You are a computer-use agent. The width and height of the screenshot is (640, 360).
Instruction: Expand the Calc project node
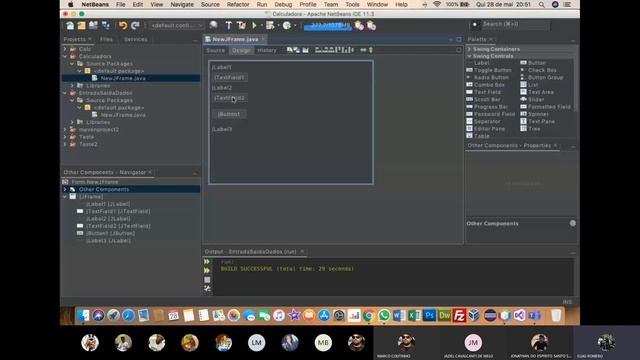coord(65,49)
